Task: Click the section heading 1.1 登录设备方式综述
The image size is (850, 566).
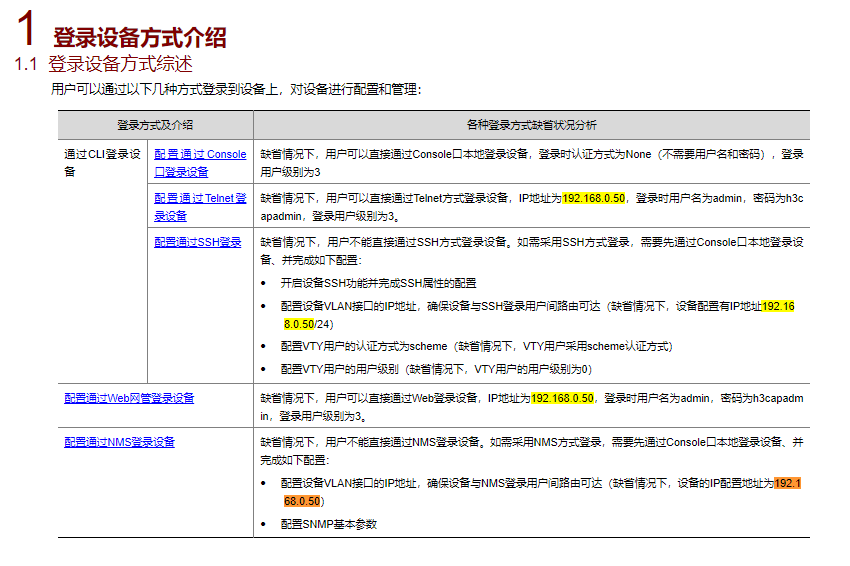Action: tap(103, 64)
